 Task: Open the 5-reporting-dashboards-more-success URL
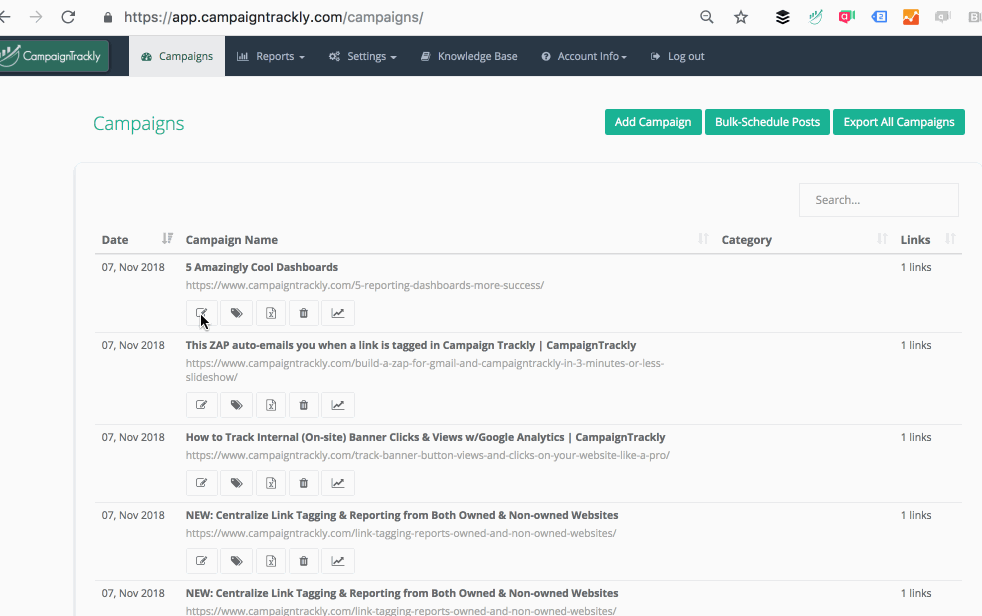click(364, 285)
